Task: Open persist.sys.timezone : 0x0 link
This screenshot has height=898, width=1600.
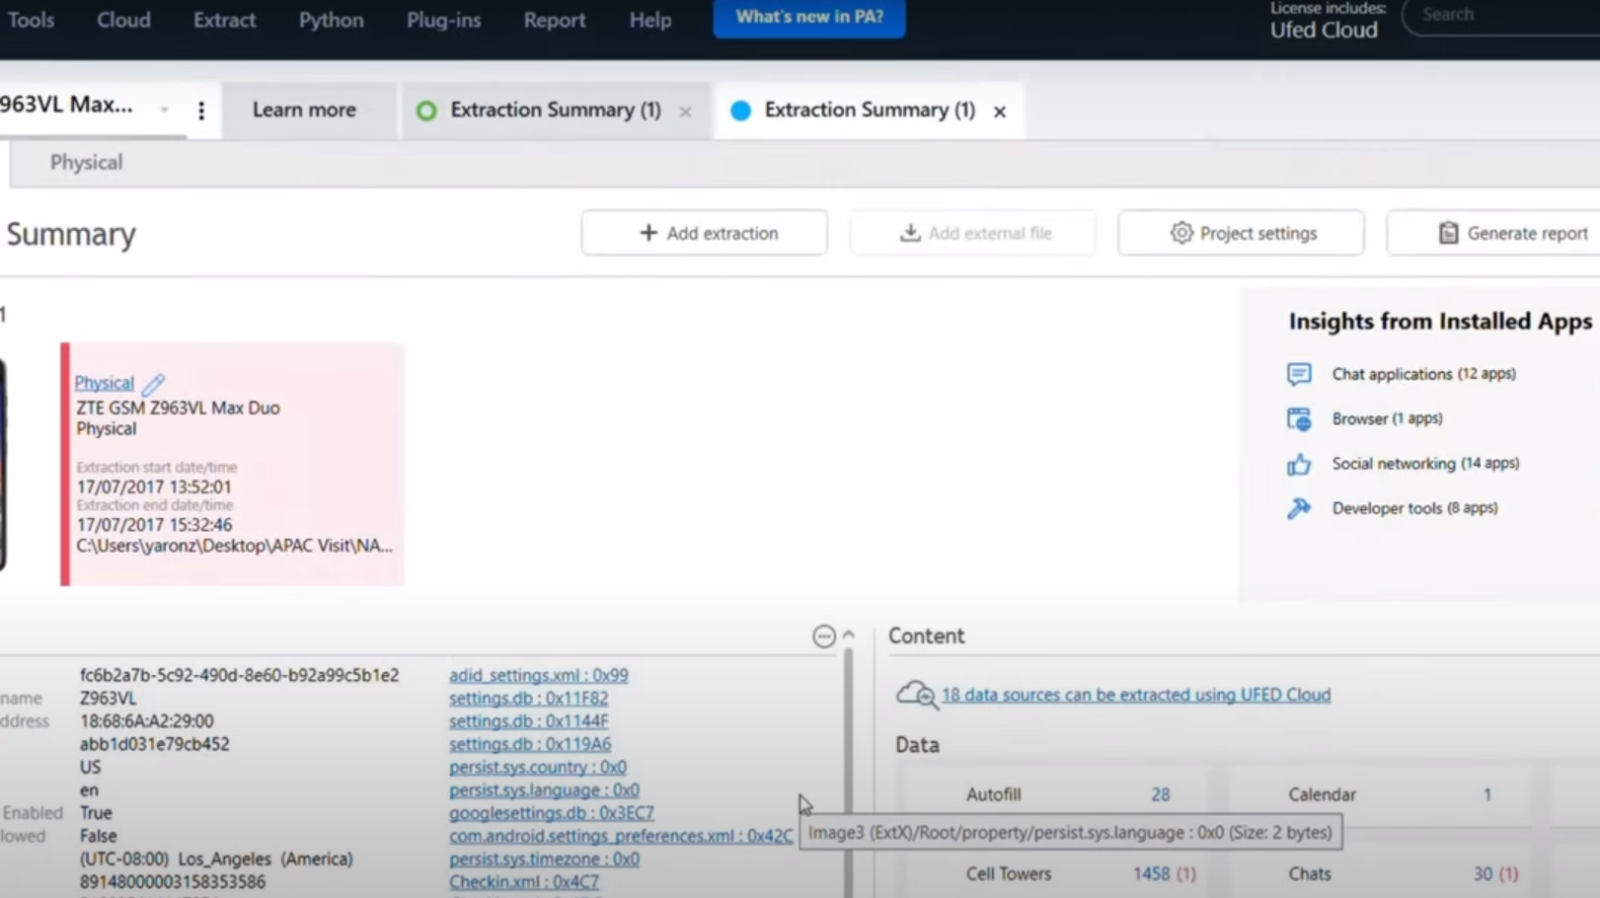Action: pos(544,859)
